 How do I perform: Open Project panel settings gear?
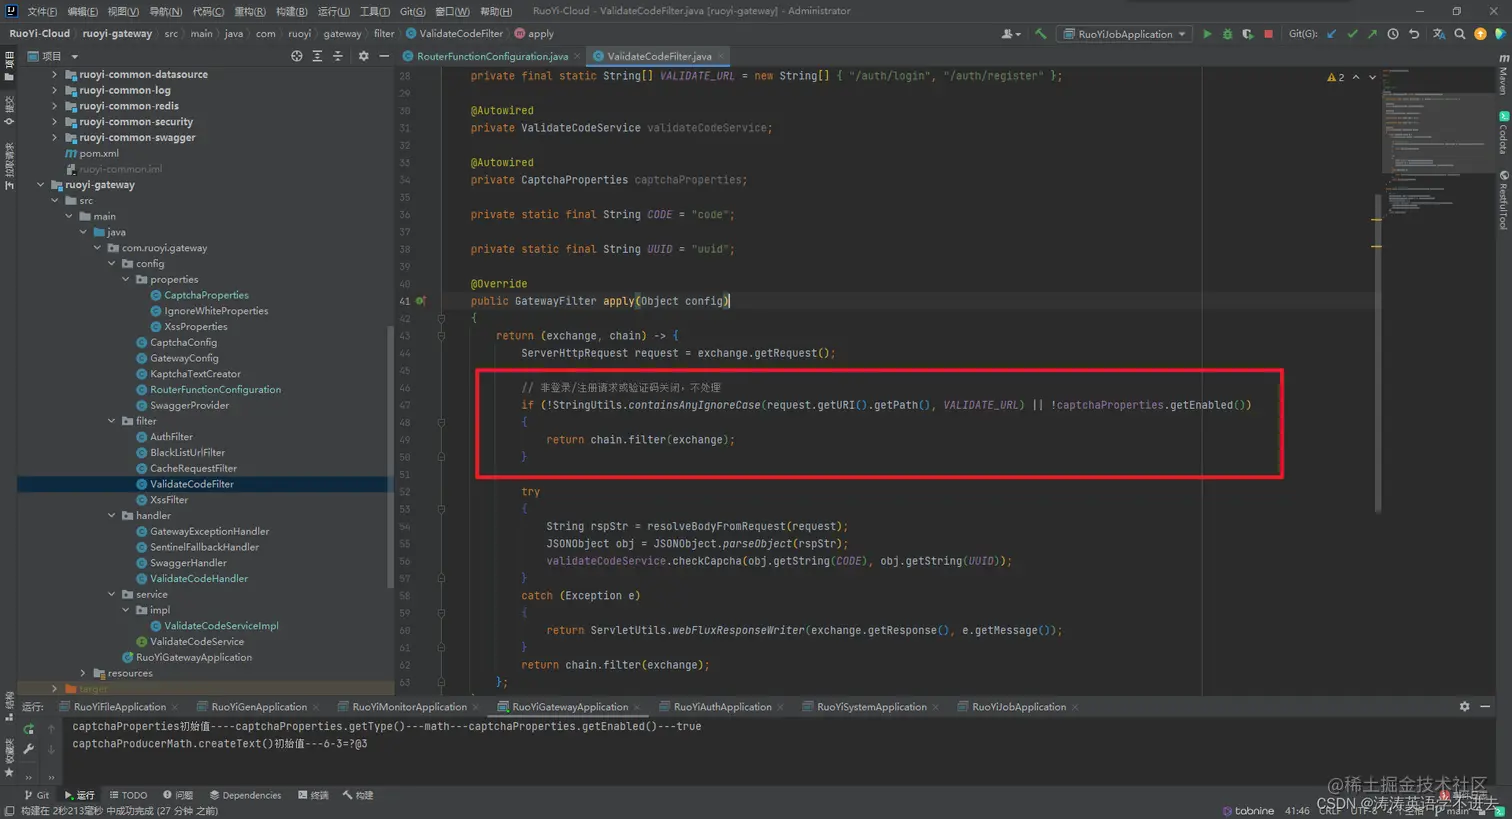[x=363, y=56]
